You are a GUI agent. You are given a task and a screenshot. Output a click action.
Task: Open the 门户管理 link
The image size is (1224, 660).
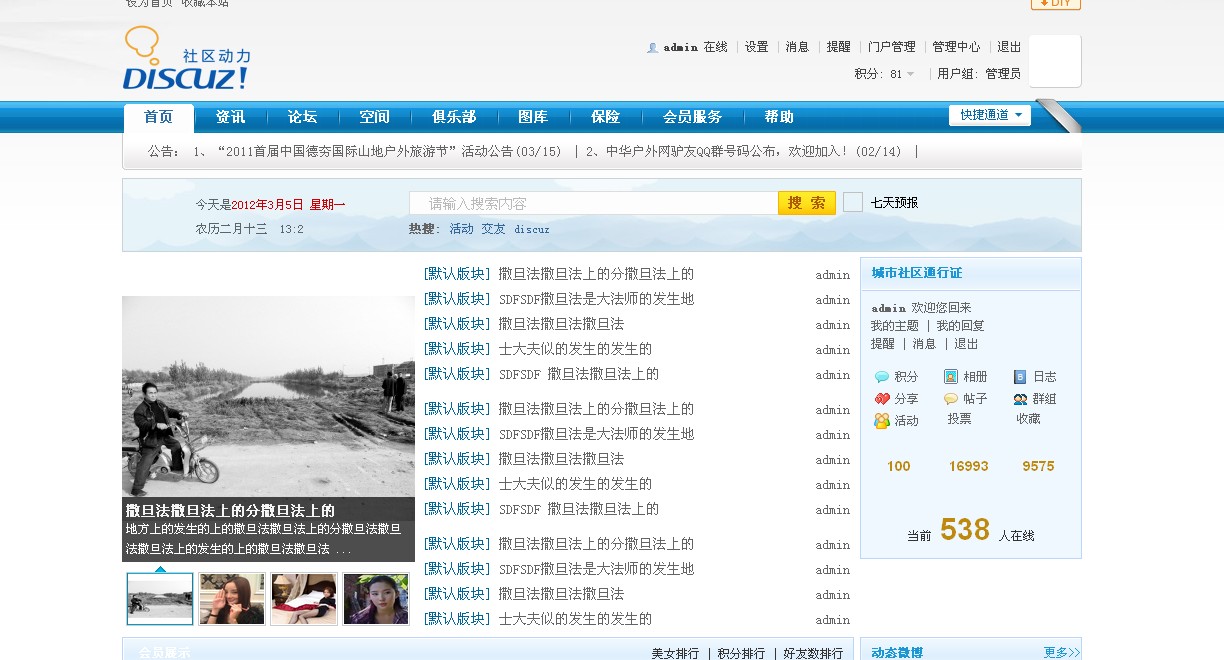(891, 47)
